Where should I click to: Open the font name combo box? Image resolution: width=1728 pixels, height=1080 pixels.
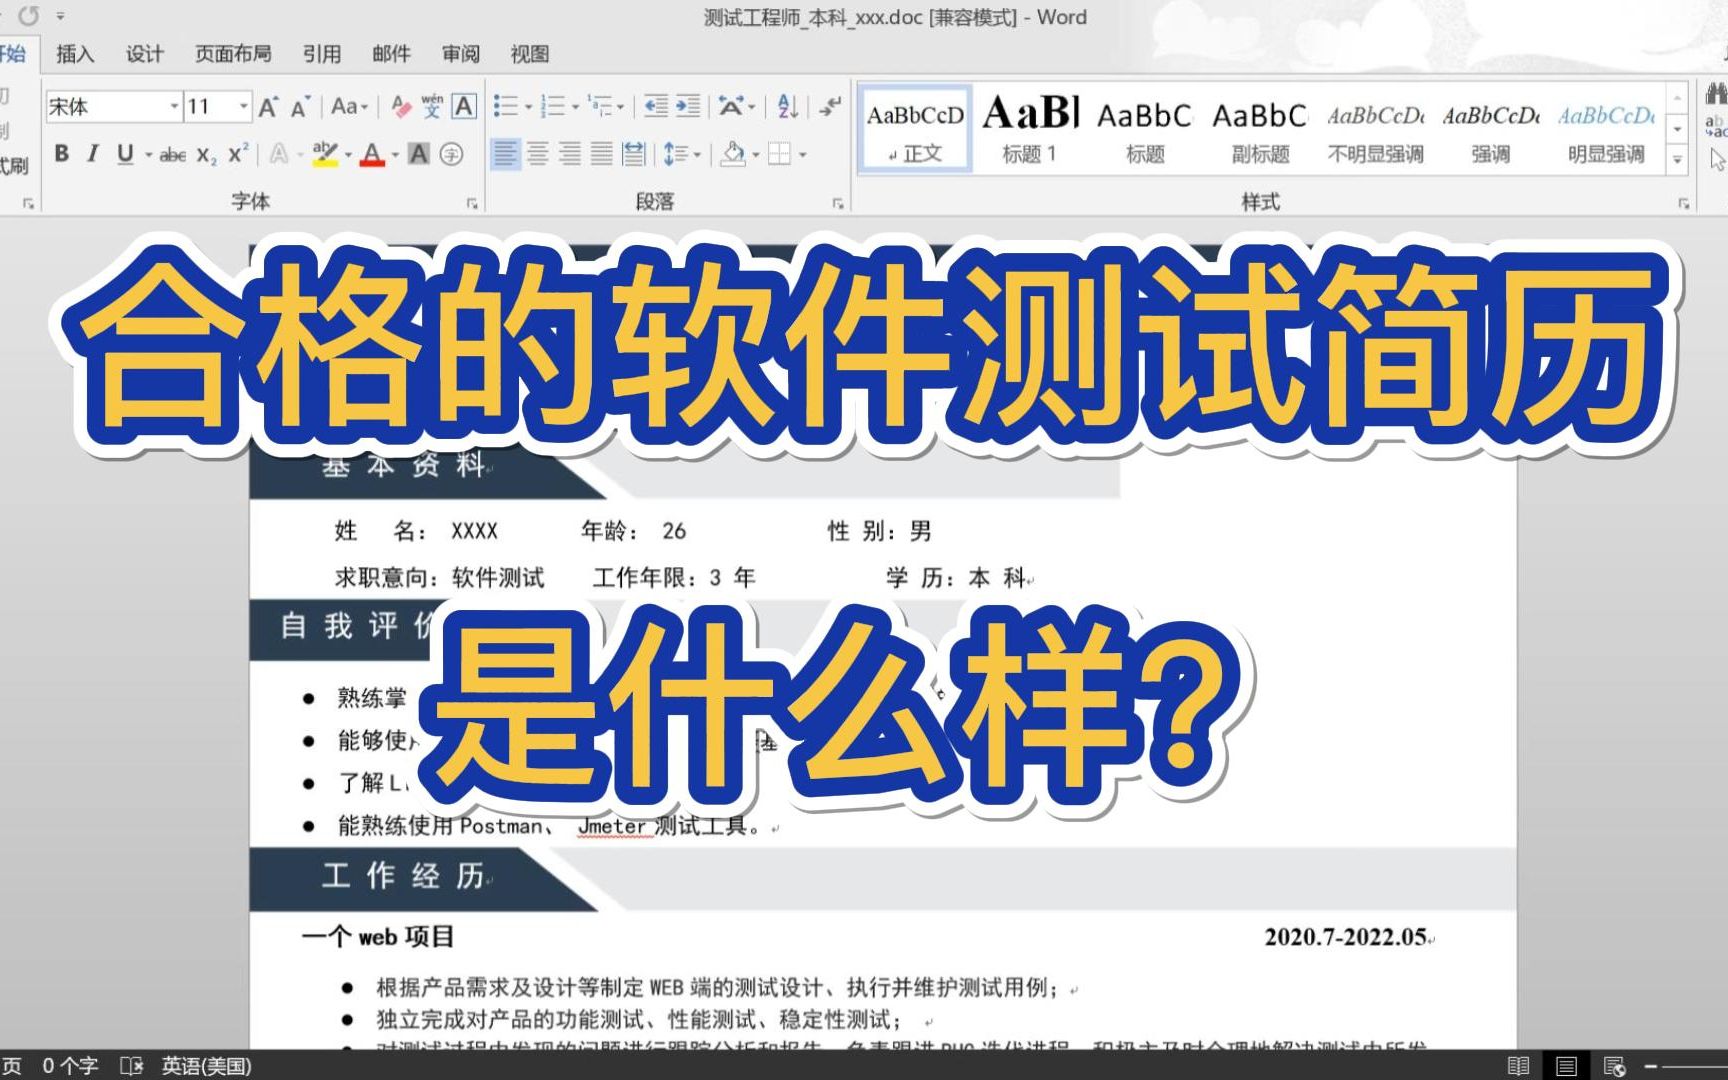click(x=113, y=106)
